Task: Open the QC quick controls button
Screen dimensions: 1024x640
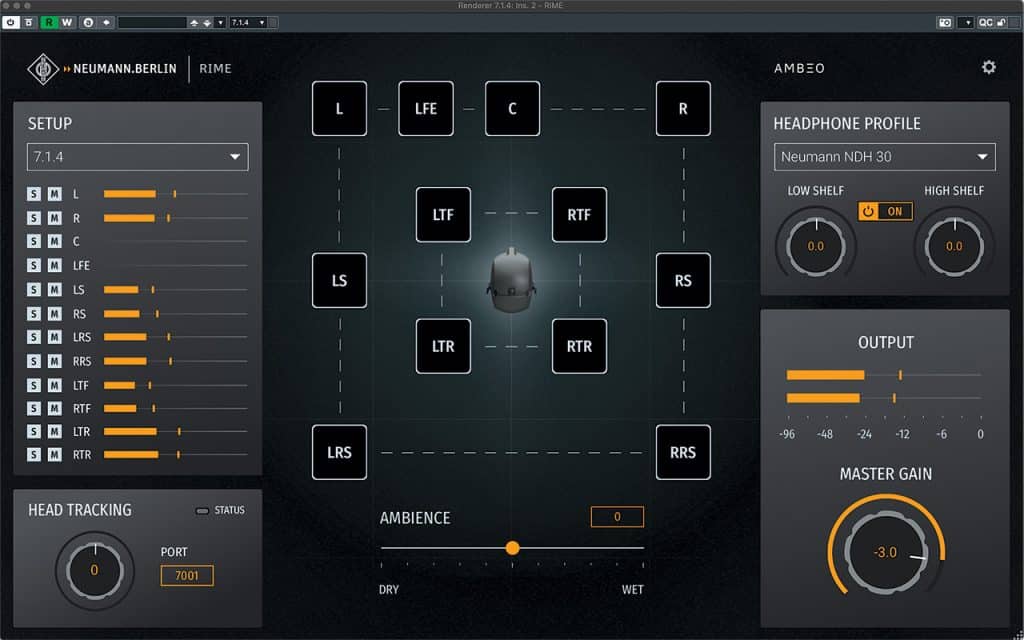Action: 985,23
